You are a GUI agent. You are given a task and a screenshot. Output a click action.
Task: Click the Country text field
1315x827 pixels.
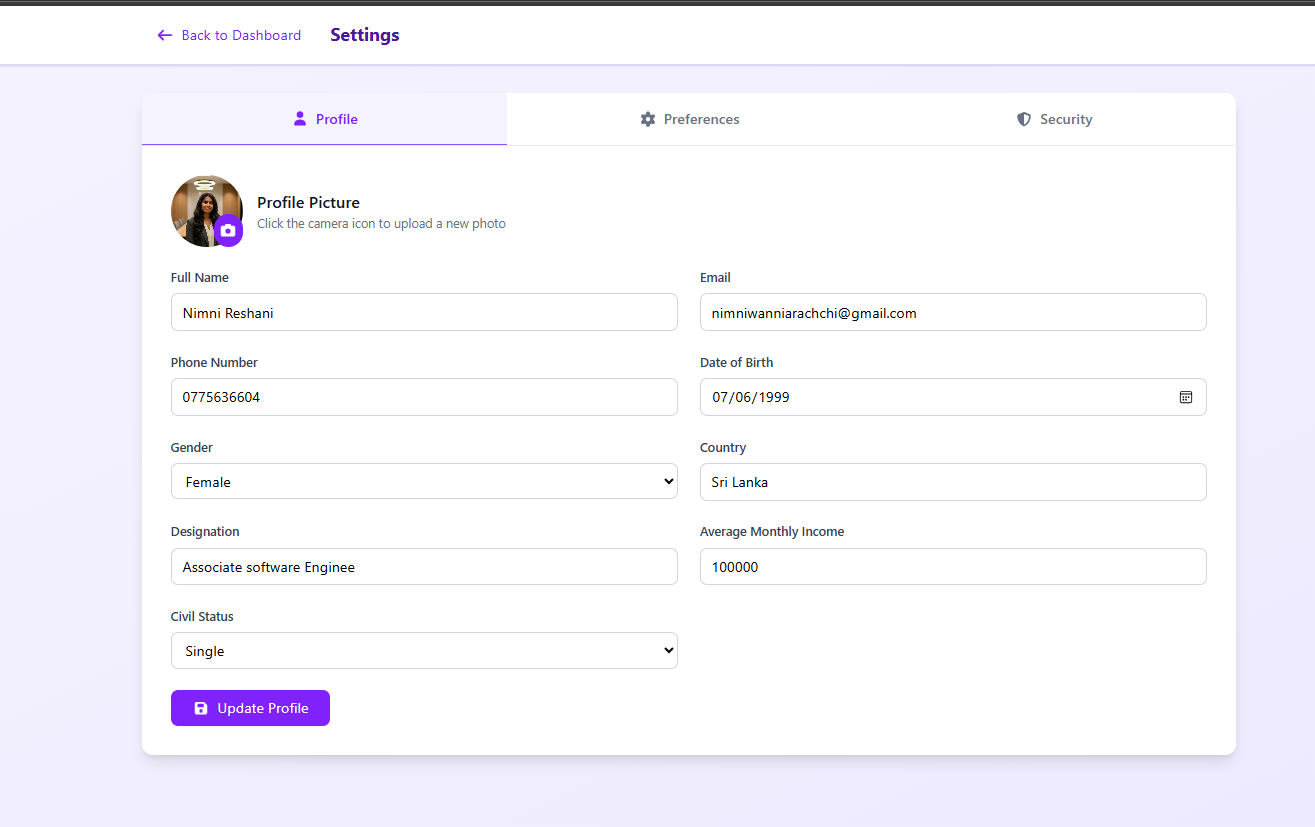click(953, 482)
